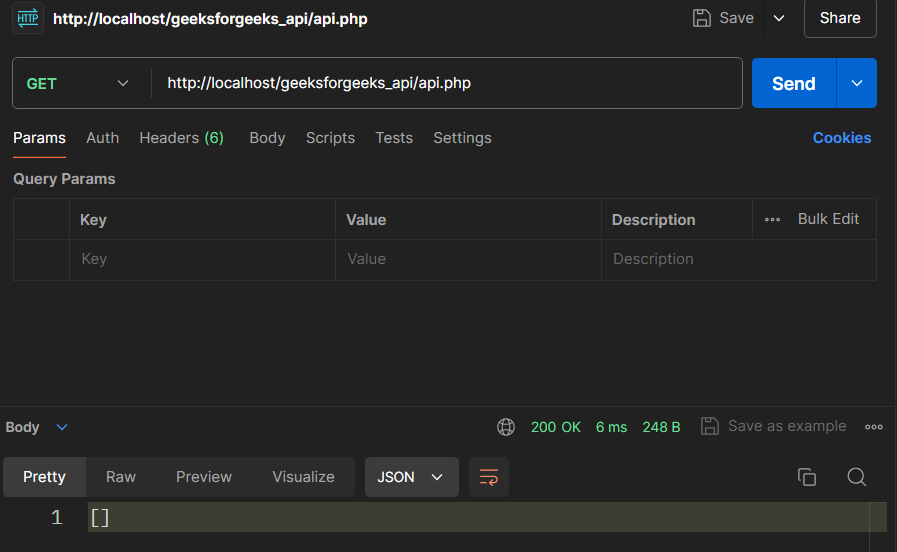Open the Headers (6) tab

click(181, 138)
